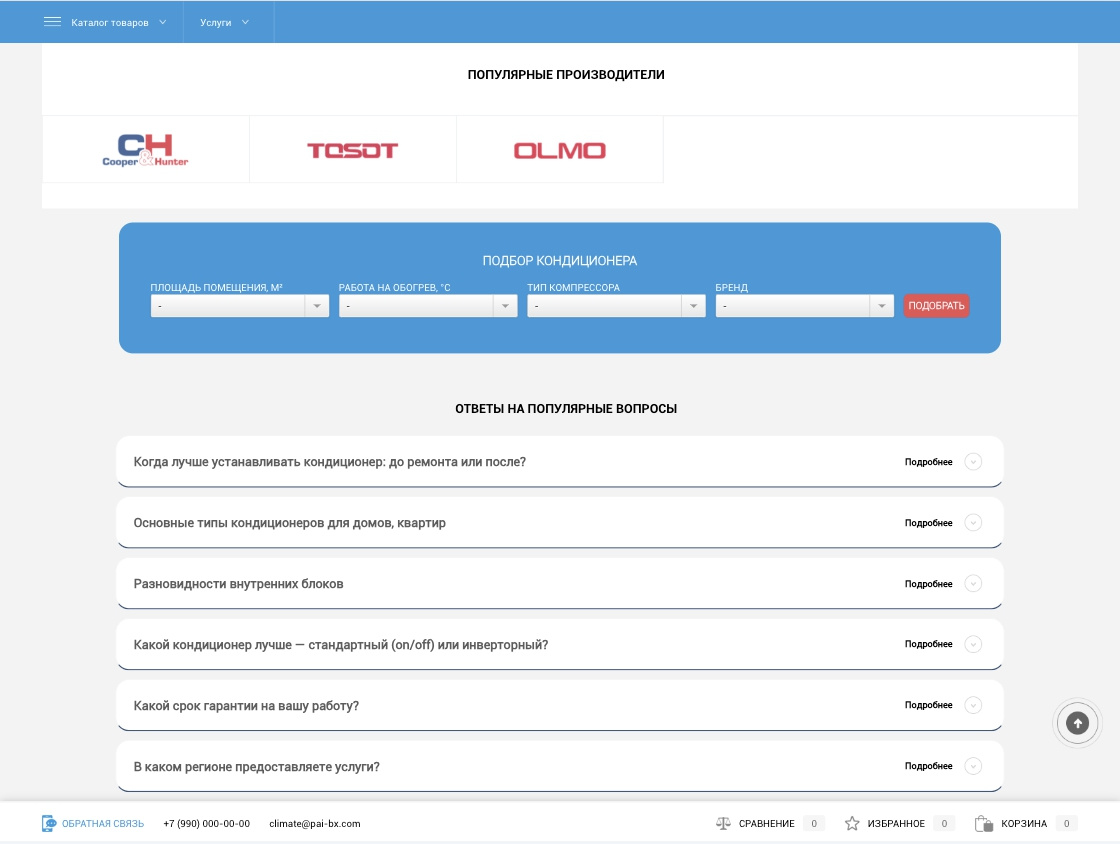Image resolution: width=1120 pixels, height=844 pixels.
Task: Click the email climate@pai-bx.com
Action: (315, 823)
